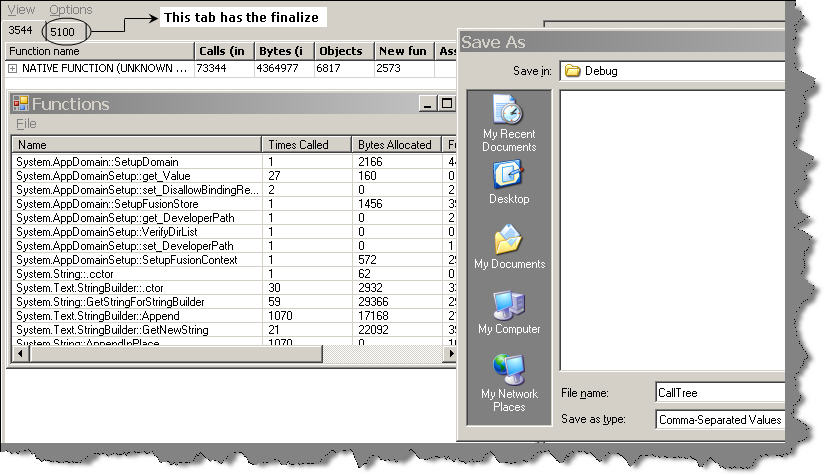Image resolution: width=825 pixels, height=475 pixels.
Task: Open the Save in Debug folder dropdown
Action: point(672,70)
